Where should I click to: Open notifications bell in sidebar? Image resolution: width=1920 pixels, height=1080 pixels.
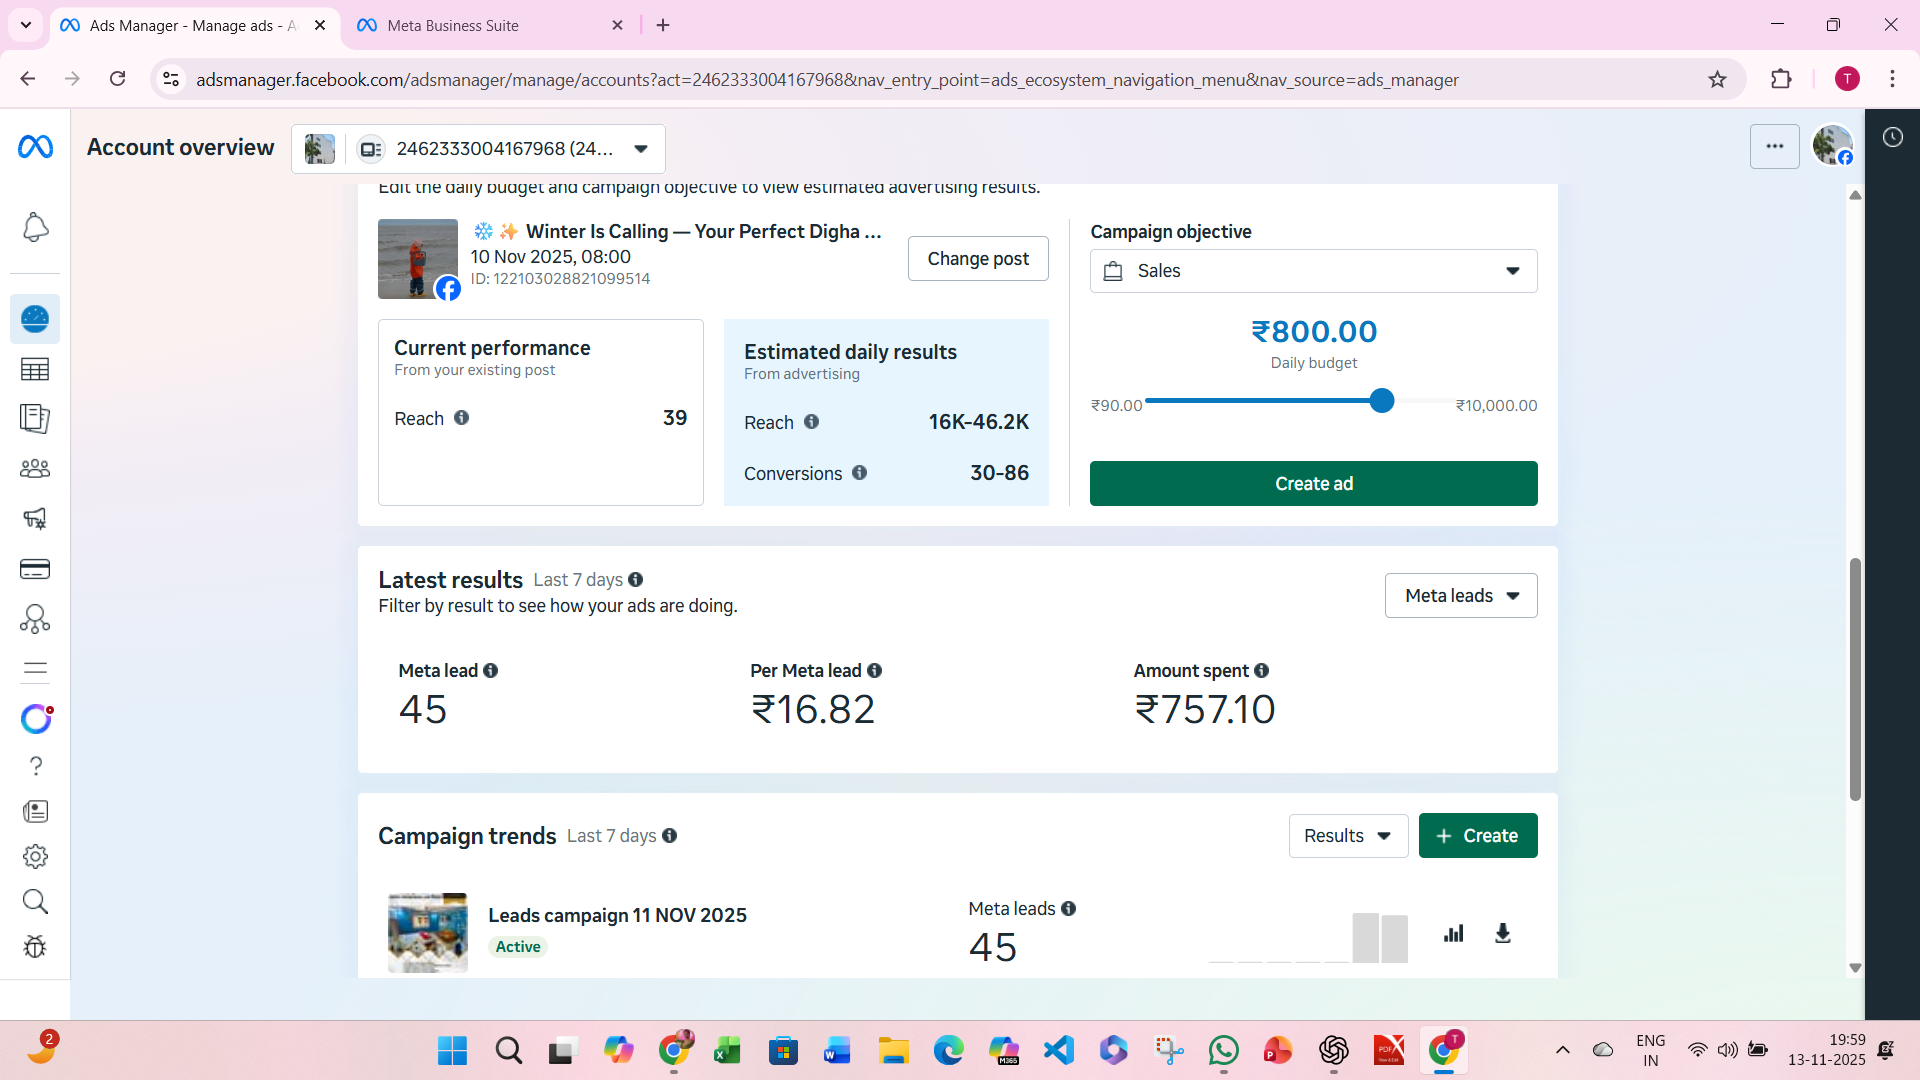(35, 228)
